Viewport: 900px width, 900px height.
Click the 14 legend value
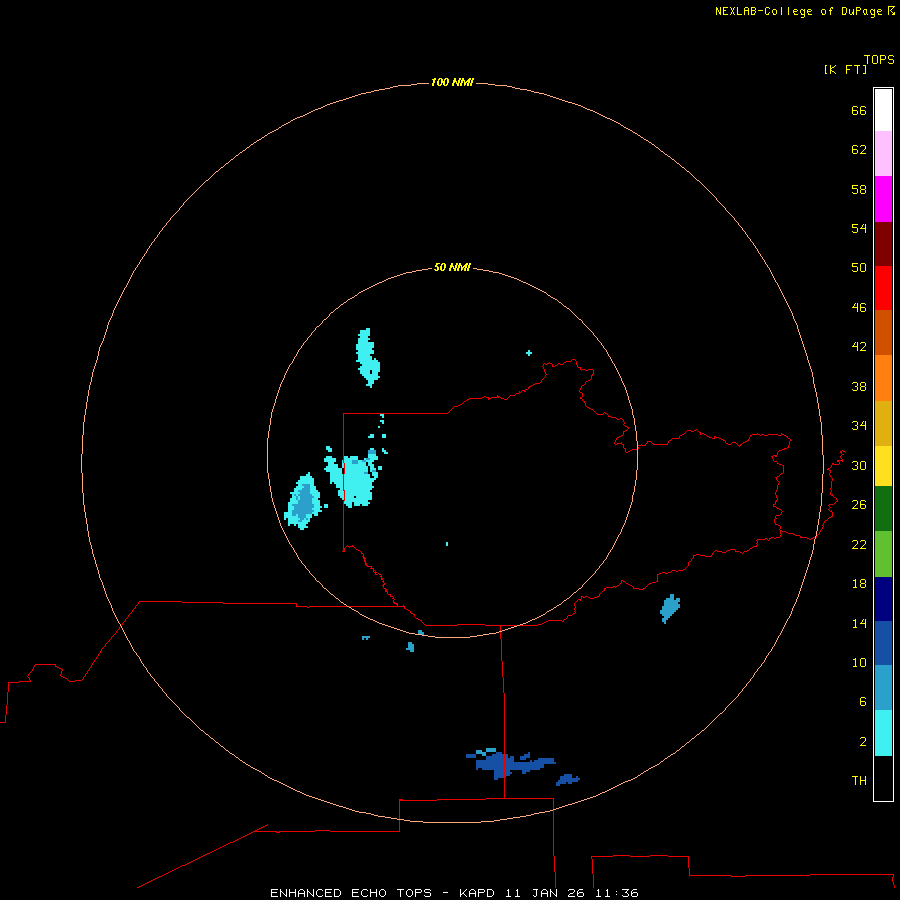click(859, 623)
